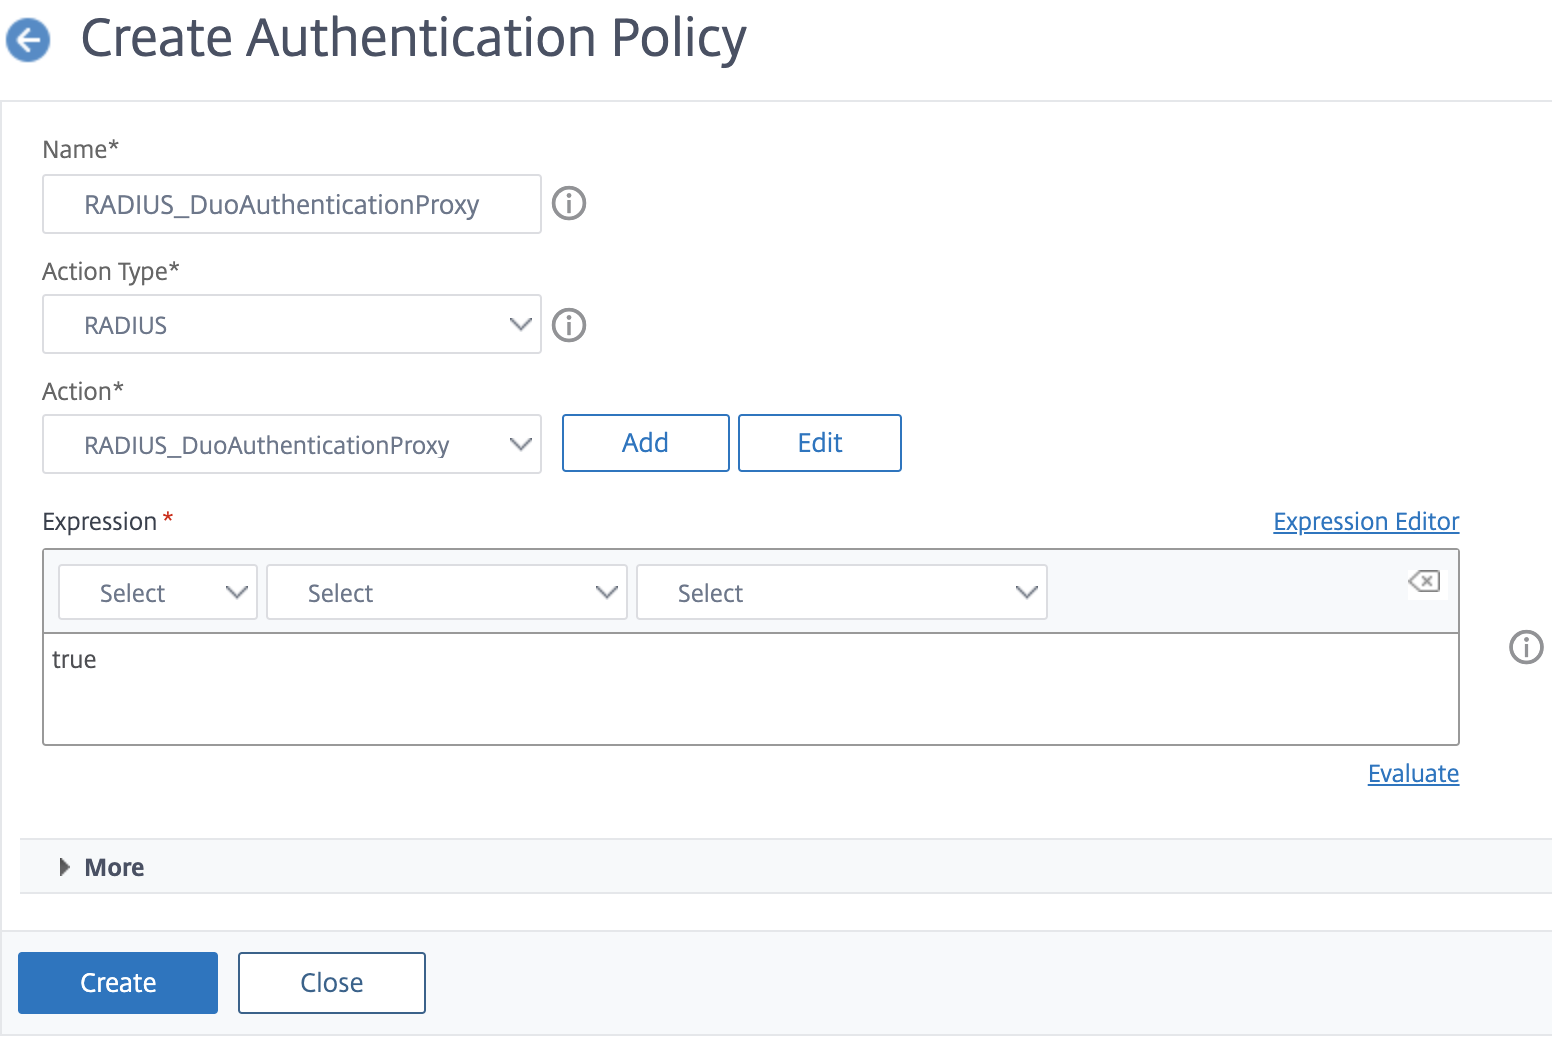Viewport: 1552px width, 1046px height.
Task: Open the Expression Editor link
Action: [1365, 521]
